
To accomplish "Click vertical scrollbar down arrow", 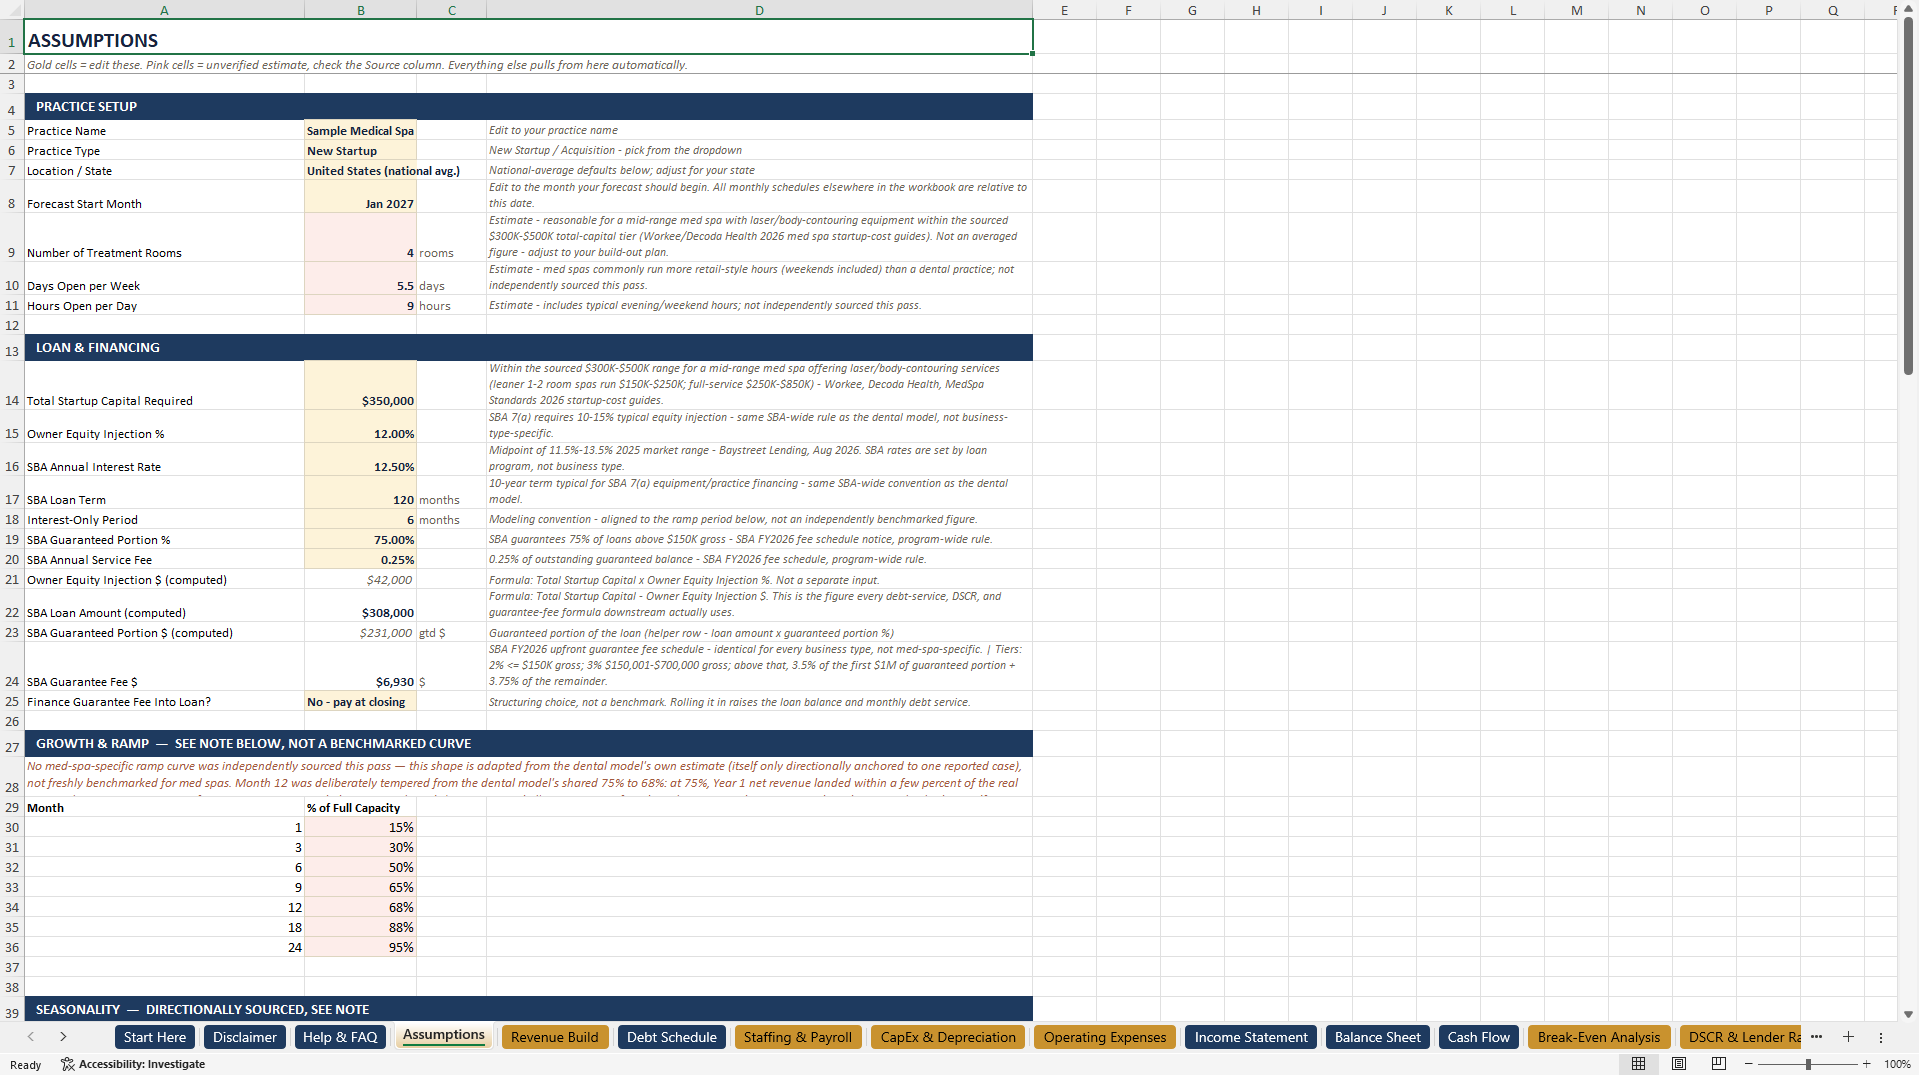I will [x=1908, y=1014].
